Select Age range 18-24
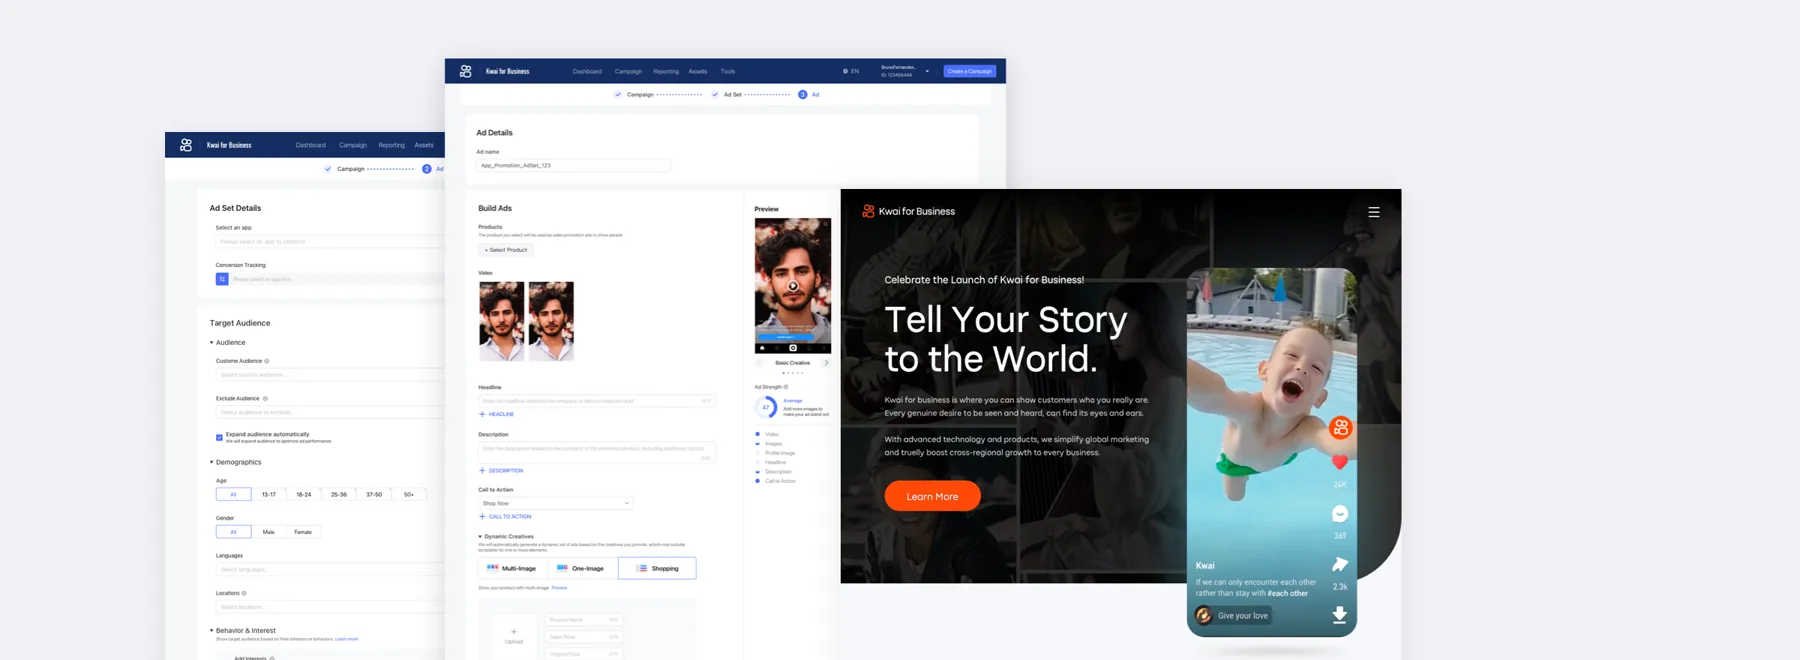 click(304, 494)
